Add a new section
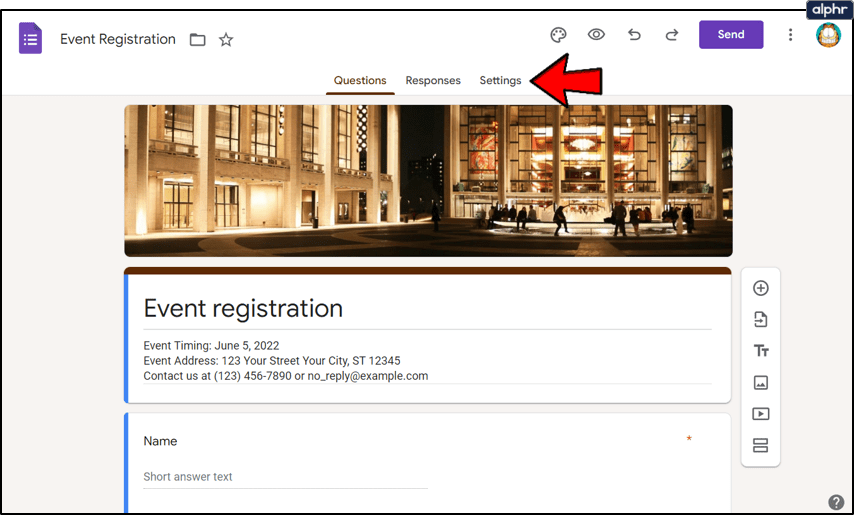Image resolution: width=855 pixels, height=515 pixels. 761,445
